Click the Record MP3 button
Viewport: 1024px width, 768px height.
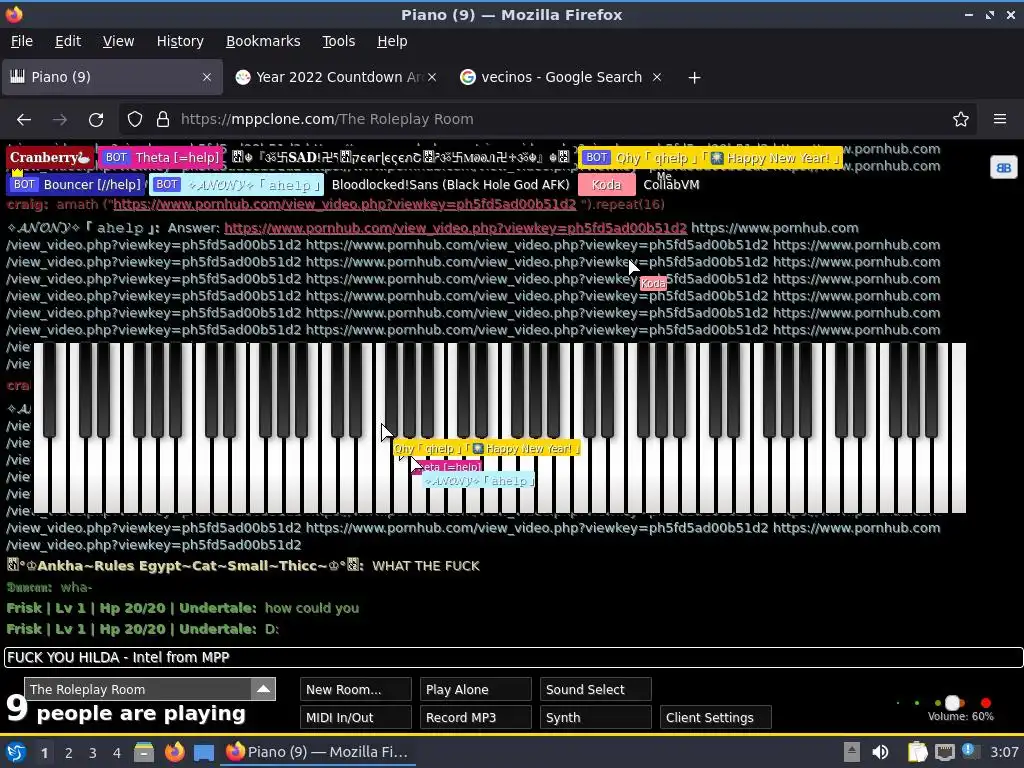tap(475, 718)
